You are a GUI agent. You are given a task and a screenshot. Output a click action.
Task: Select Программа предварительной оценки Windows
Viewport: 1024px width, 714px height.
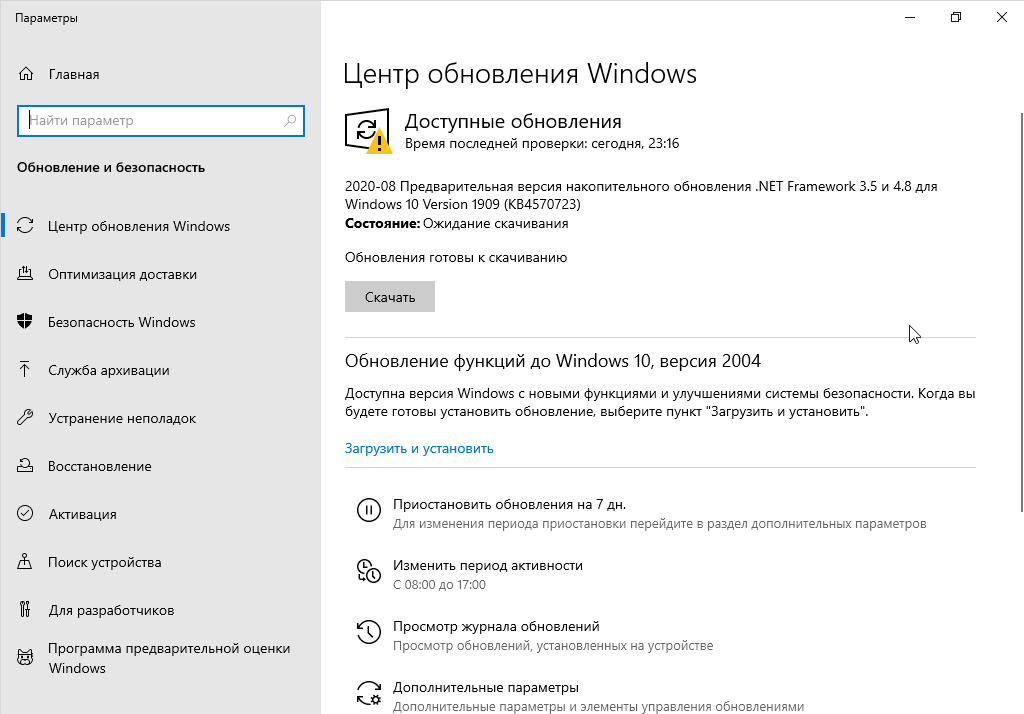pyautogui.click(x=168, y=658)
